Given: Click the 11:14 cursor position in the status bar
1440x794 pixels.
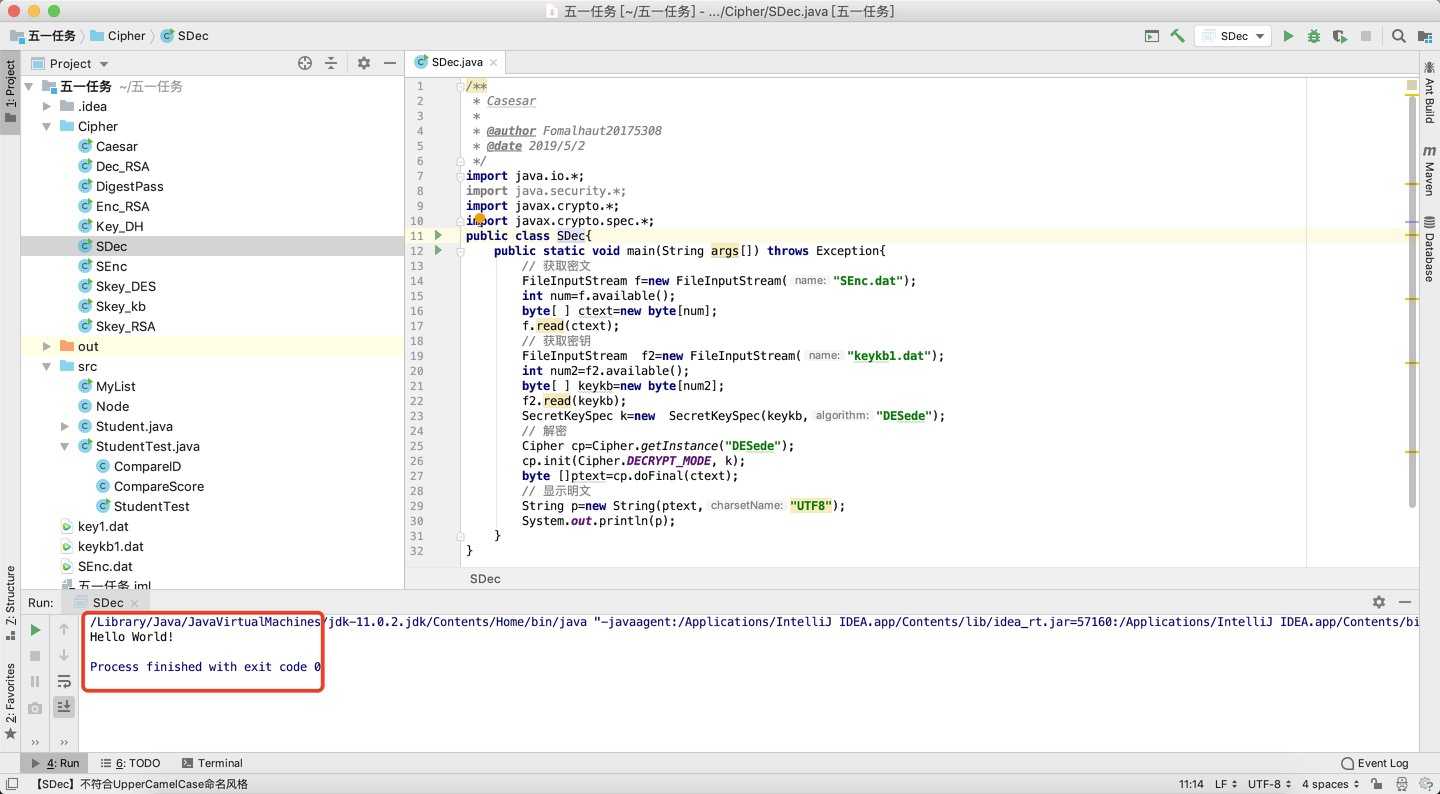Looking at the screenshot, I should click(x=1191, y=785).
